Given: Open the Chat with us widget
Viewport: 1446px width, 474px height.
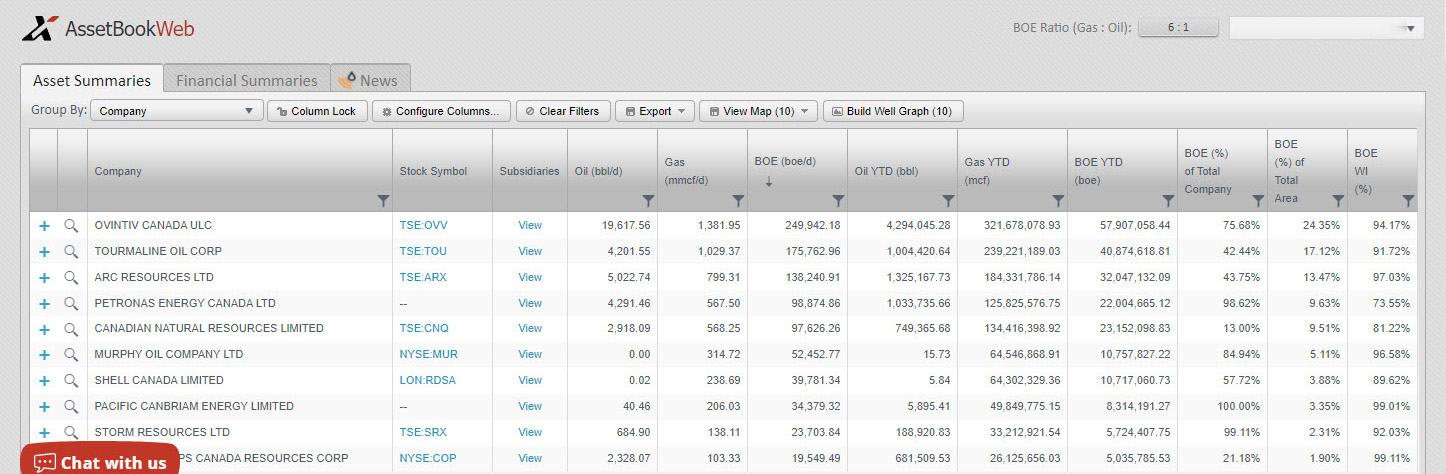Looking at the screenshot, I should [x=100, y=462].
